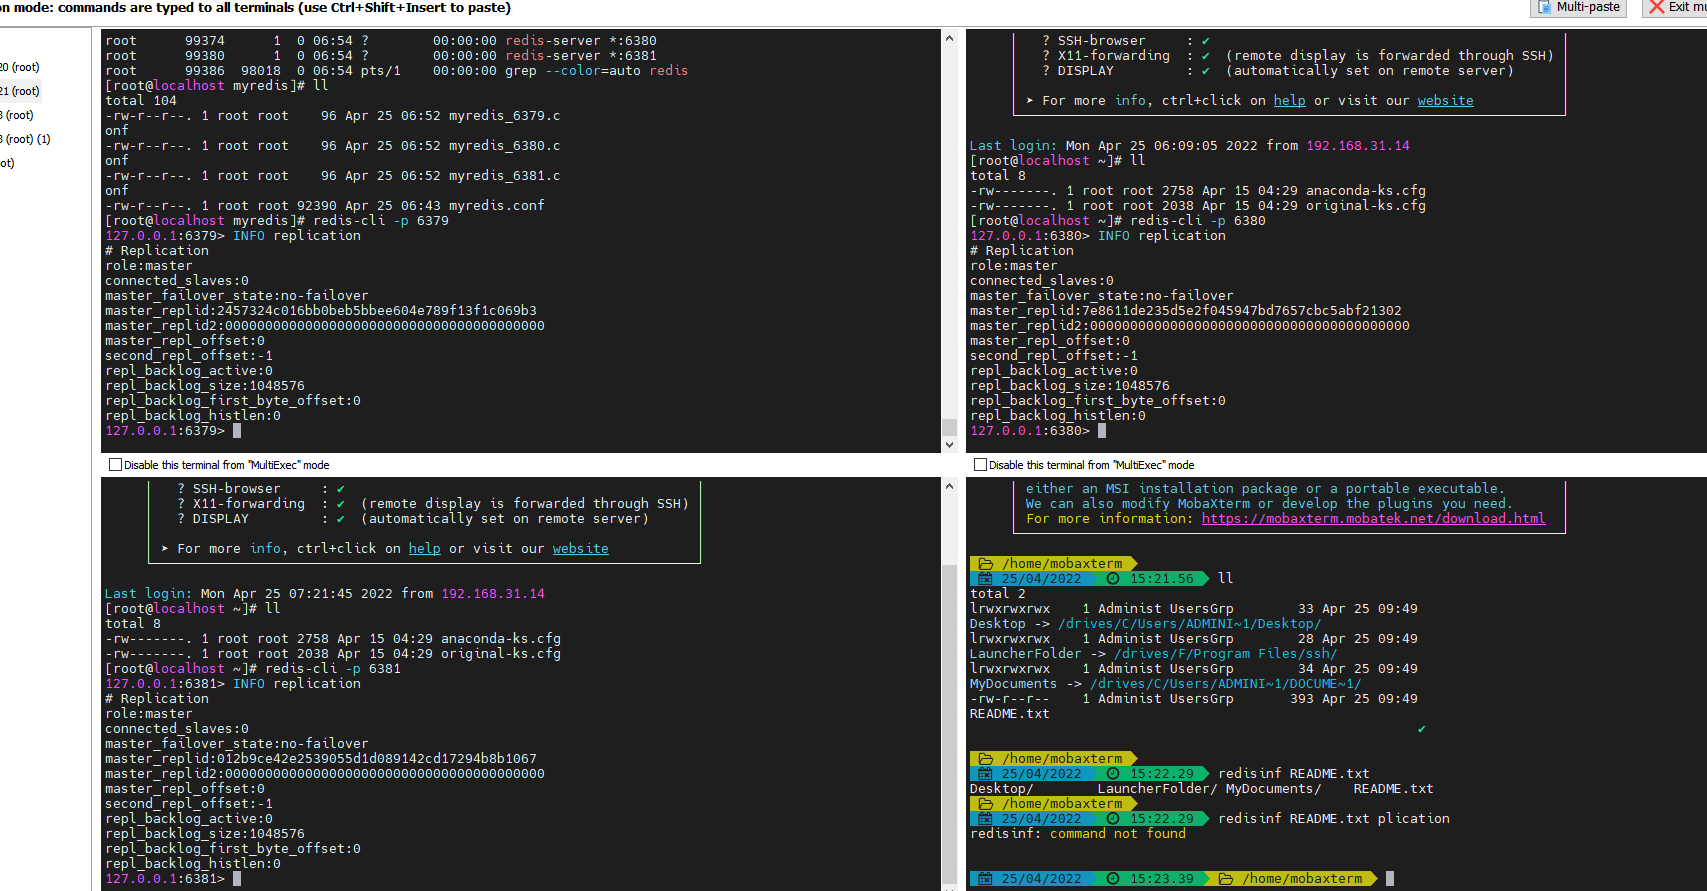The width and height of the screenshot is (1707, 891).
Task: Click the cursor at the 127.0.0.1:6381> prompt
Action: point(237,879)
